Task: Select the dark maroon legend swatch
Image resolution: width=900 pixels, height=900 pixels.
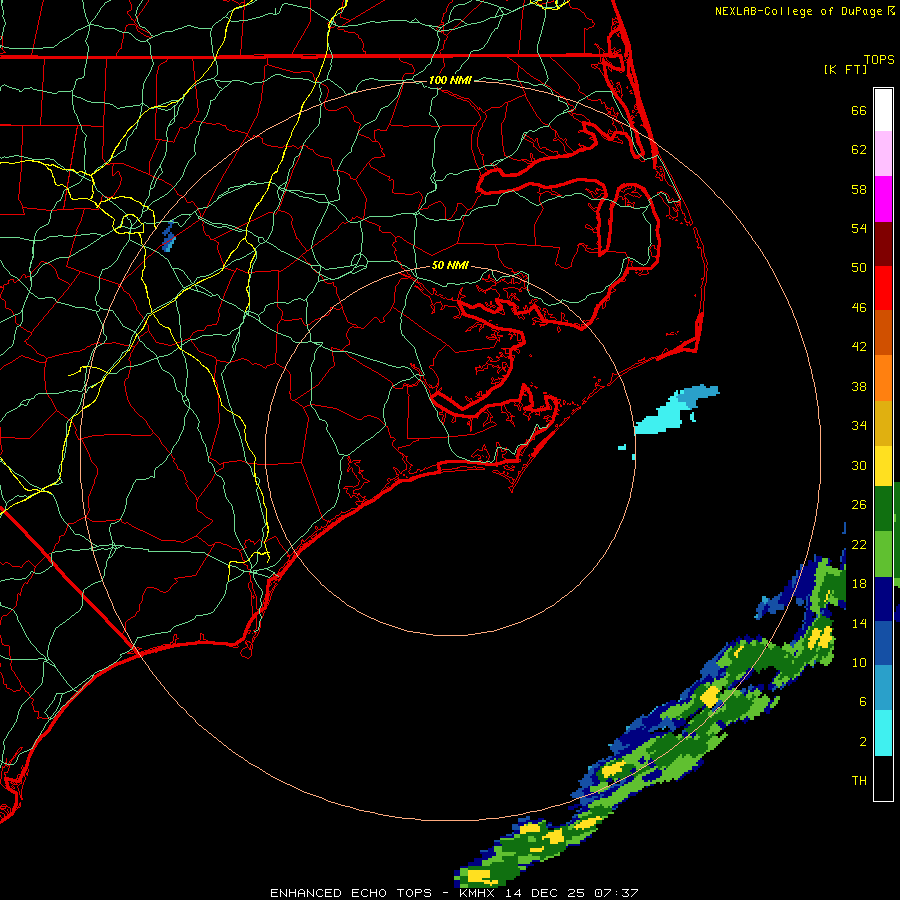Action: pyautogui.click(x=883, y=244)
